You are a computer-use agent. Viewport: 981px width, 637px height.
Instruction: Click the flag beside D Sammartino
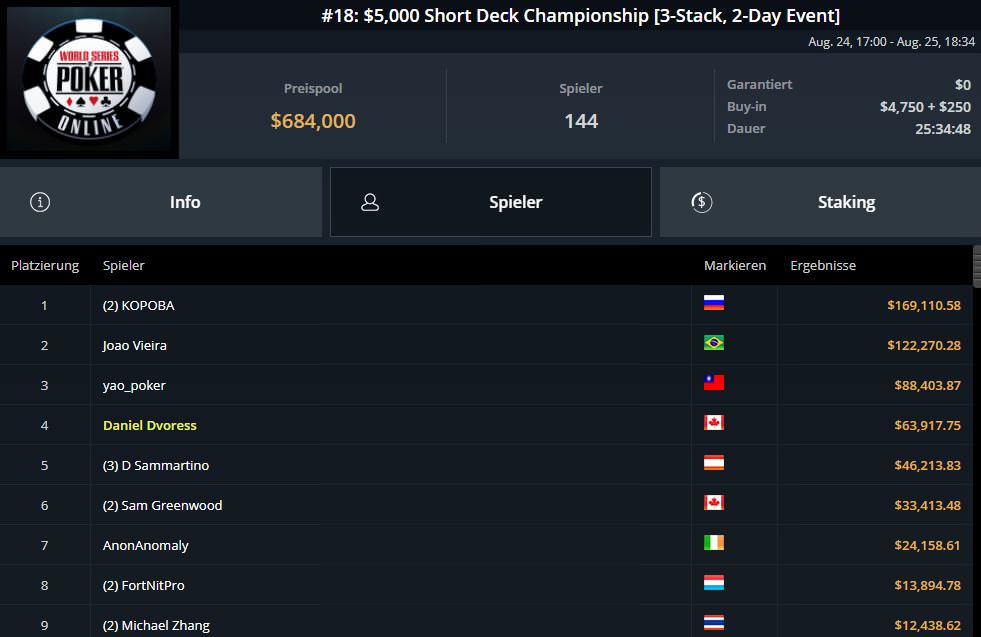714,463
